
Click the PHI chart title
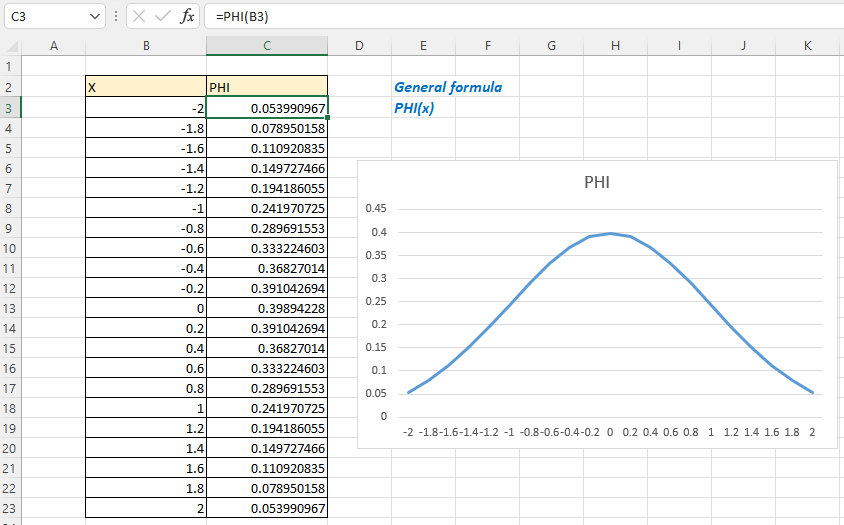pos(596,183)
